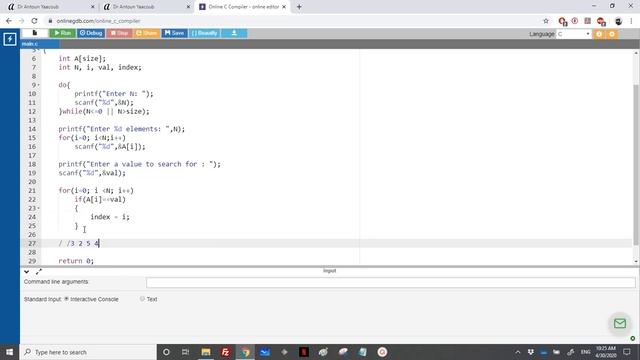Open the Language dropdown

click(574, 34)
